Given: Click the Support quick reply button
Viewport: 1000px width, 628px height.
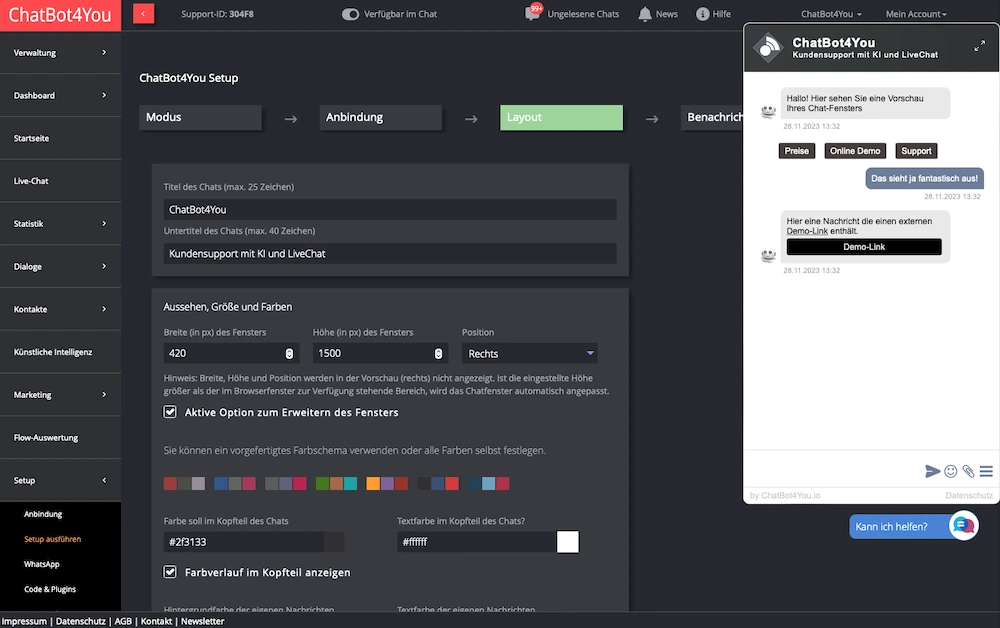Looking at the screenshot, I should click(916, 151).
